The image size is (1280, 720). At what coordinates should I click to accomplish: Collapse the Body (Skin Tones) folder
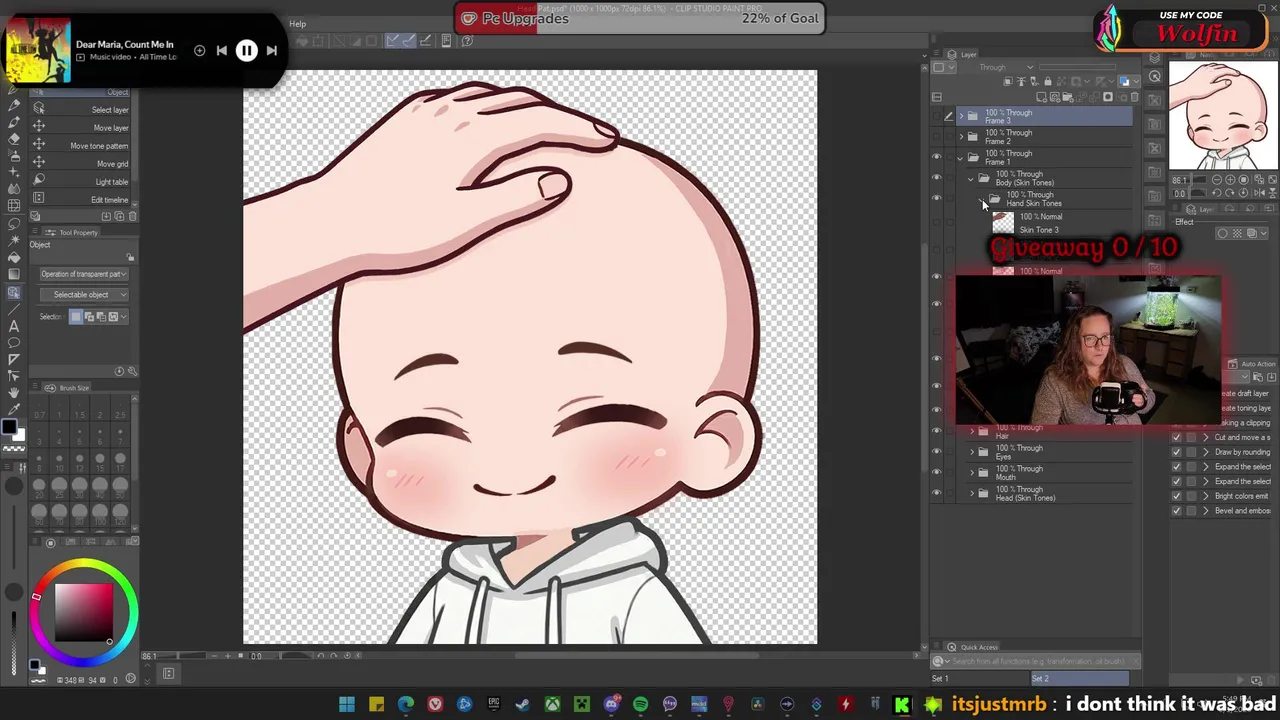tap(971, 178)
